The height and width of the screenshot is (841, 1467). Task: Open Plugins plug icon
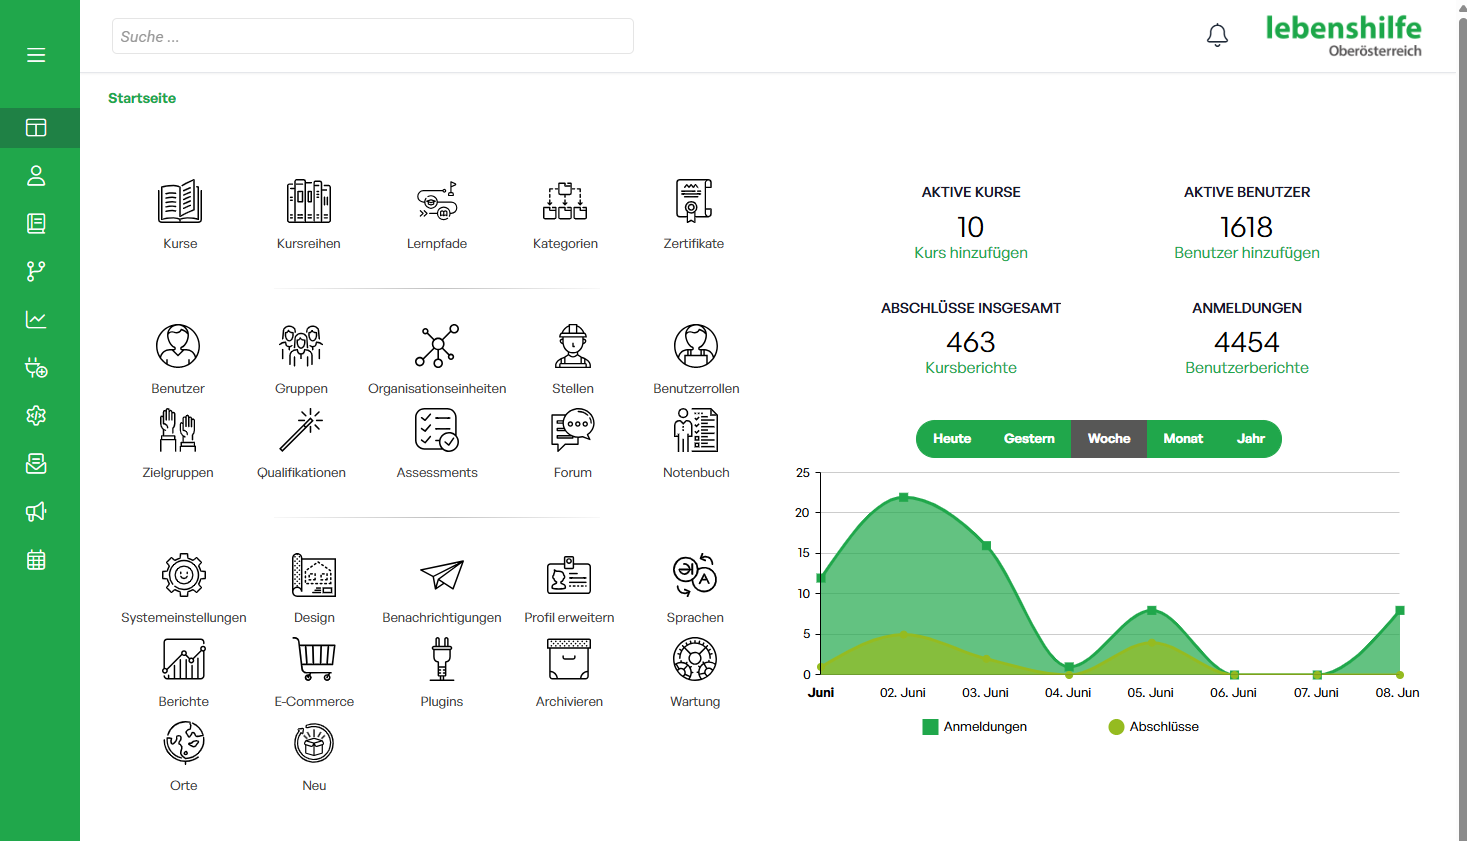[x=442, y=659]
